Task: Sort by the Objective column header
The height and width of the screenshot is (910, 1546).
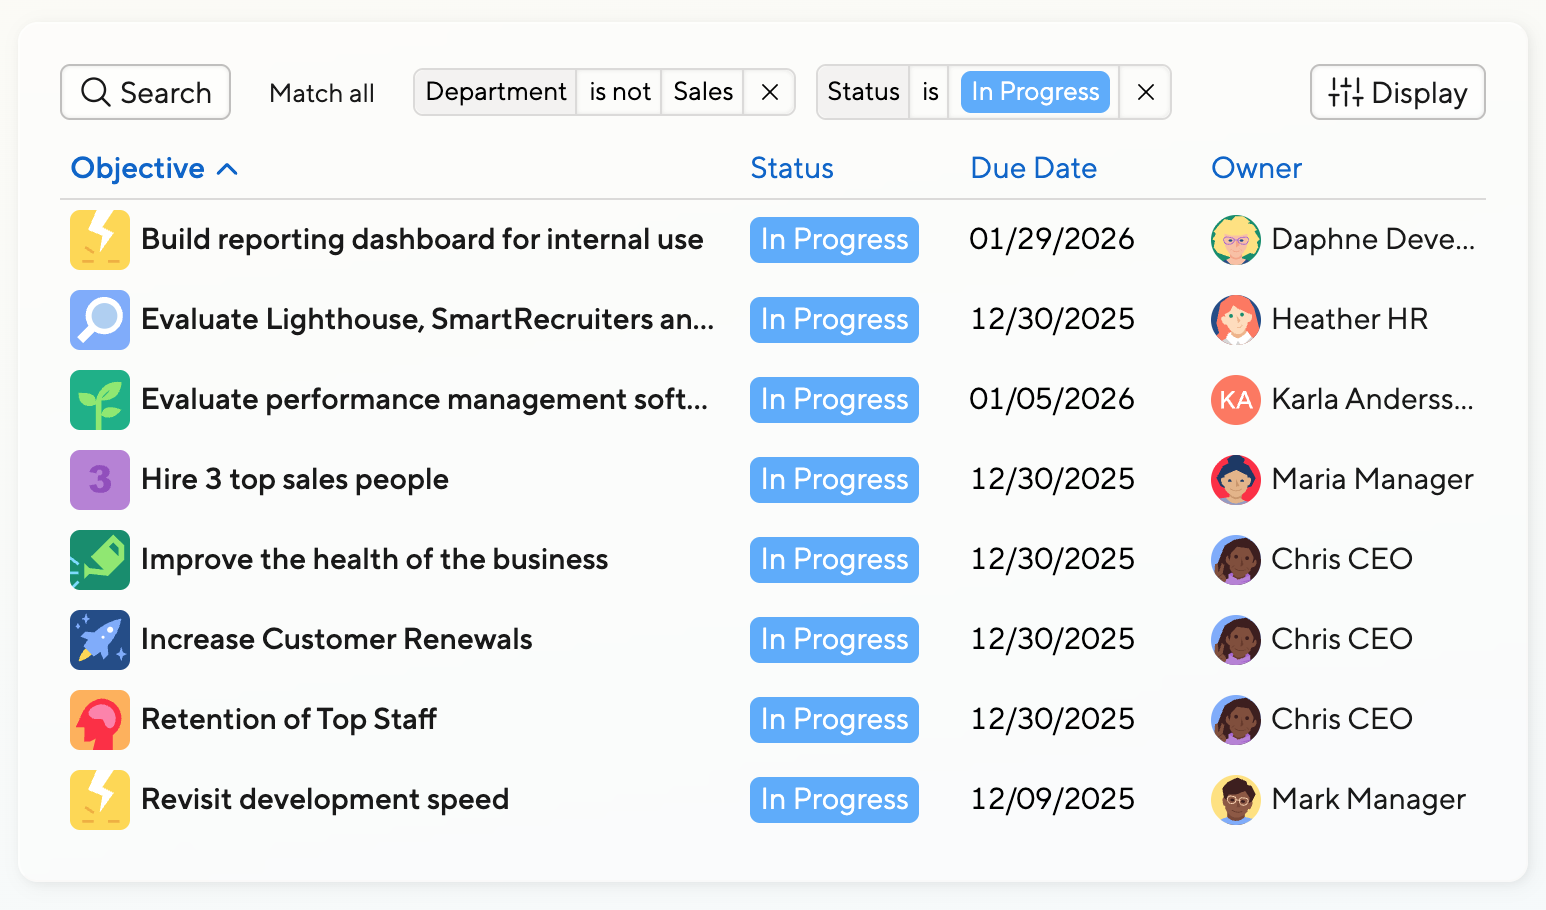Action: (x=138, y=168)
